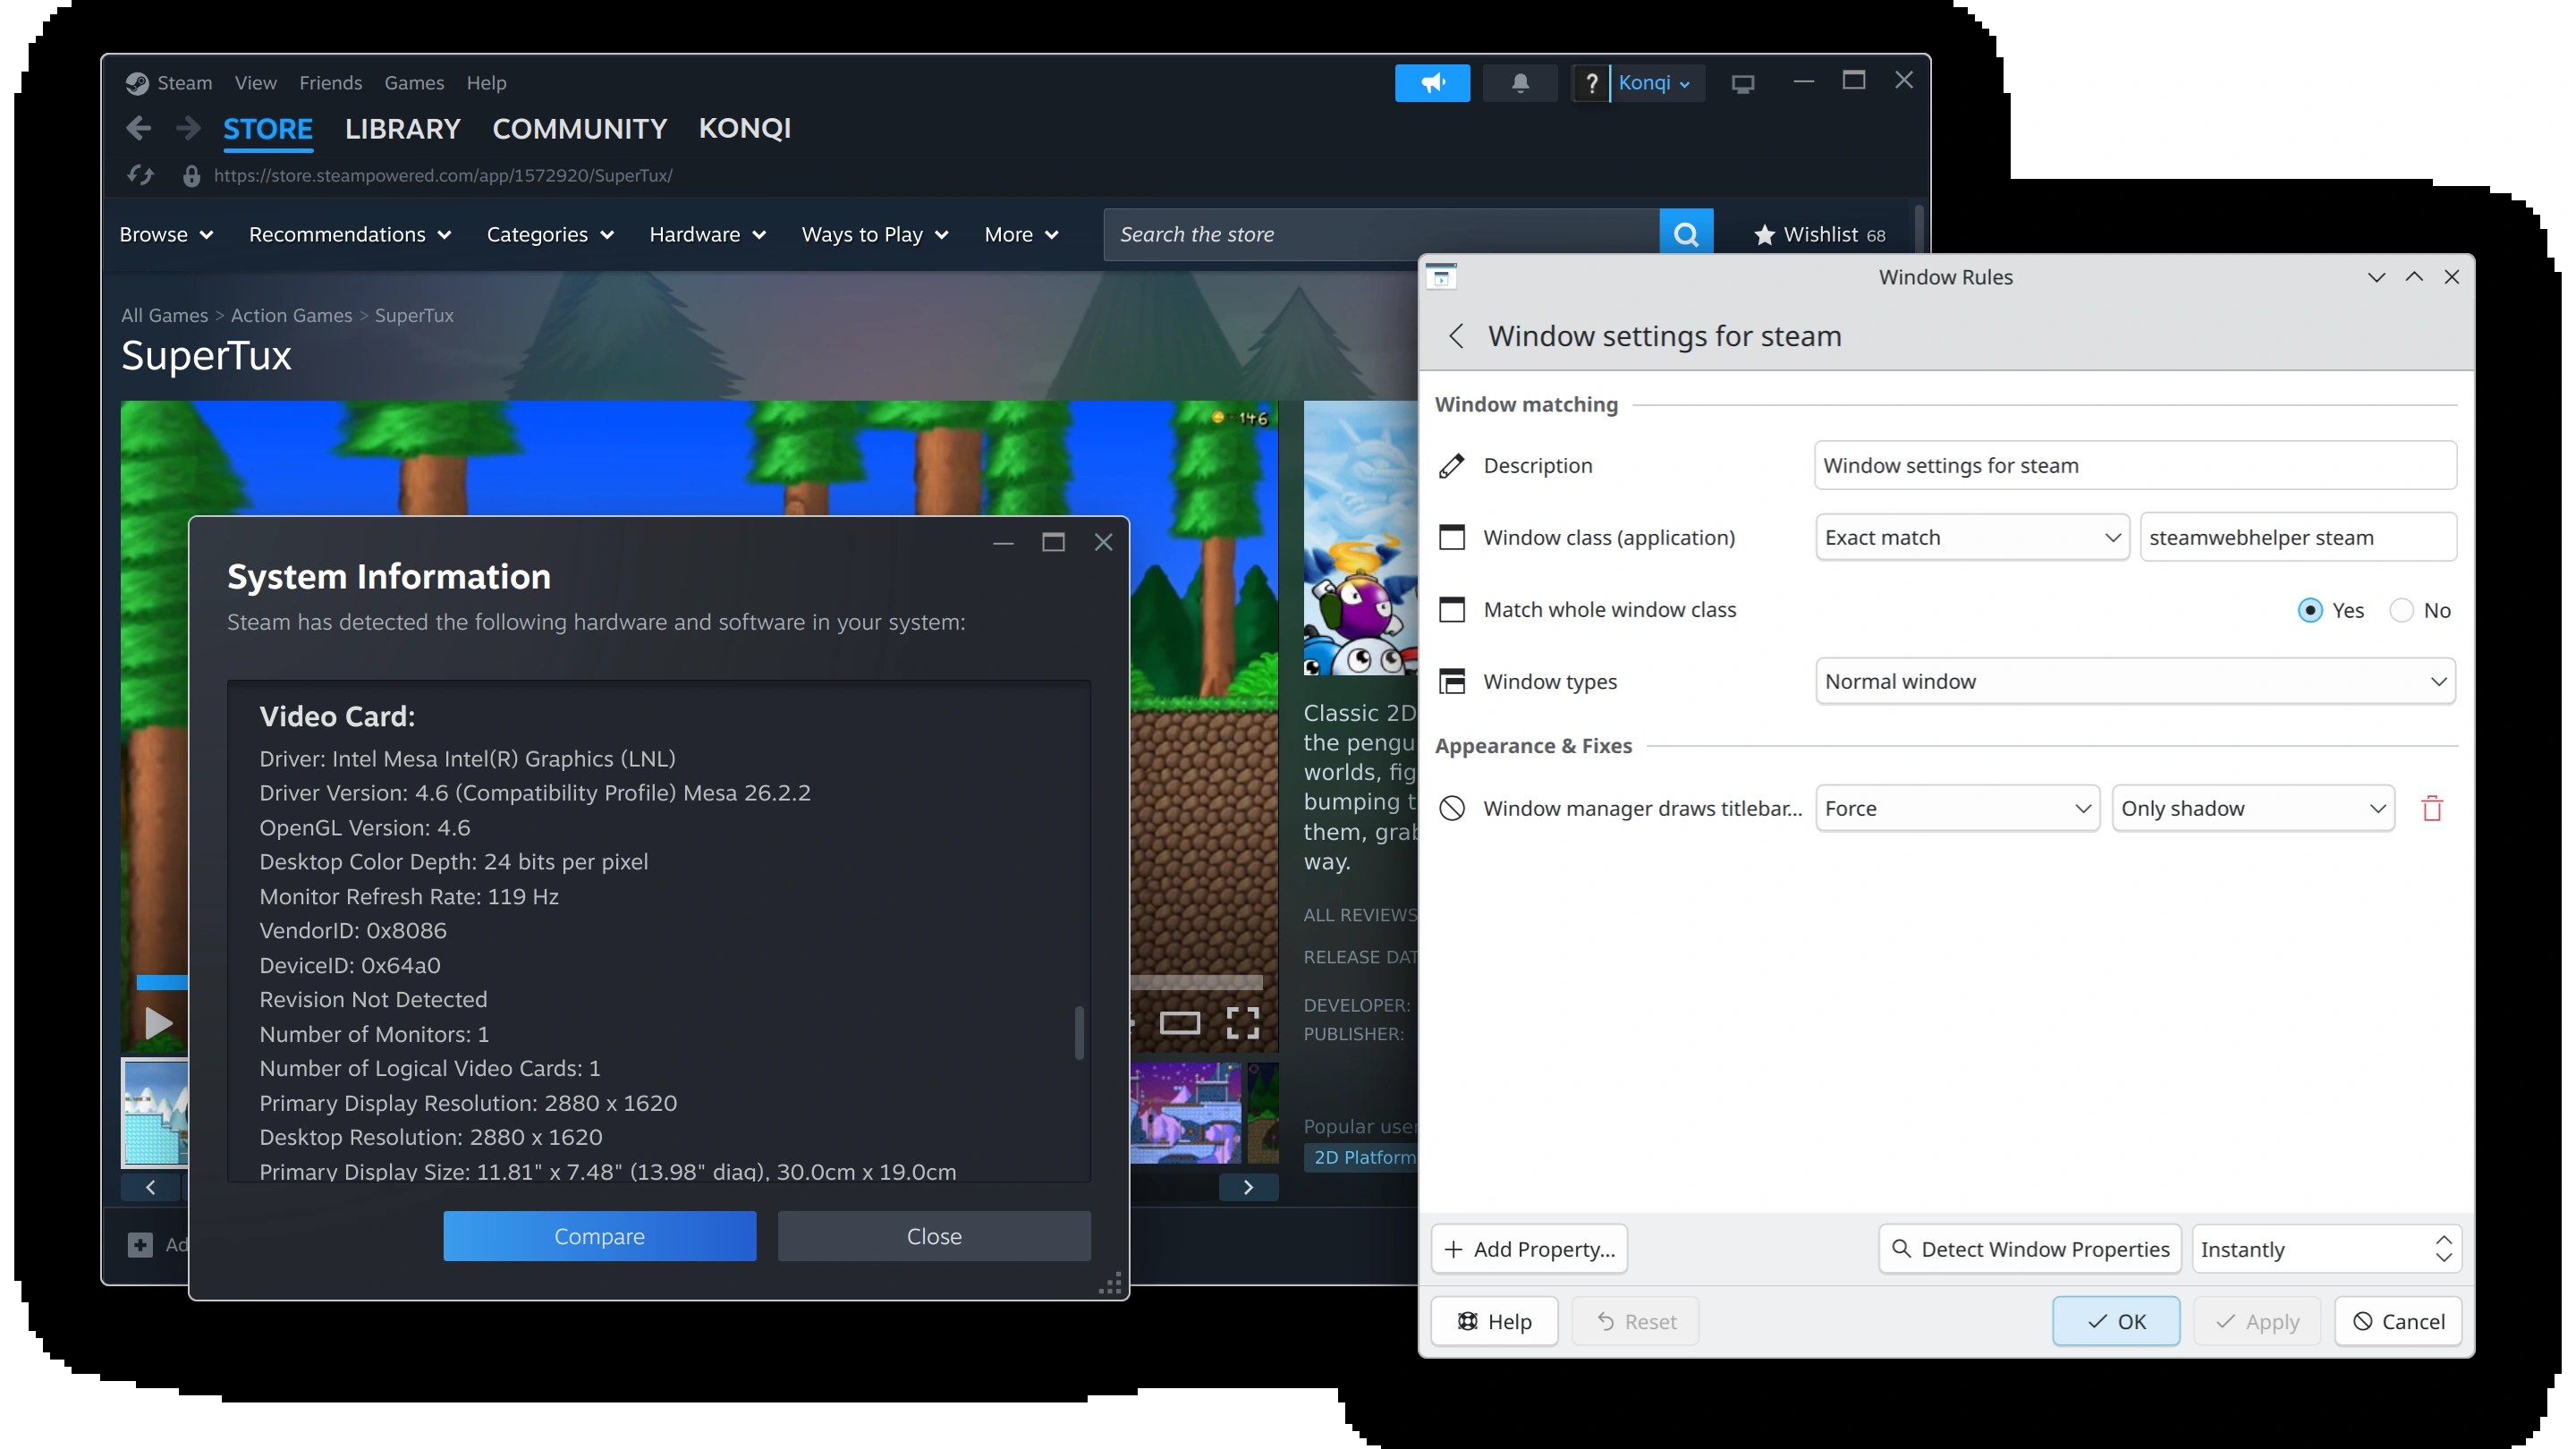Viewport: 2576px width, 1449px height.
Task: Click the Steam question mark help icon
Action: tap(1590, 83)
